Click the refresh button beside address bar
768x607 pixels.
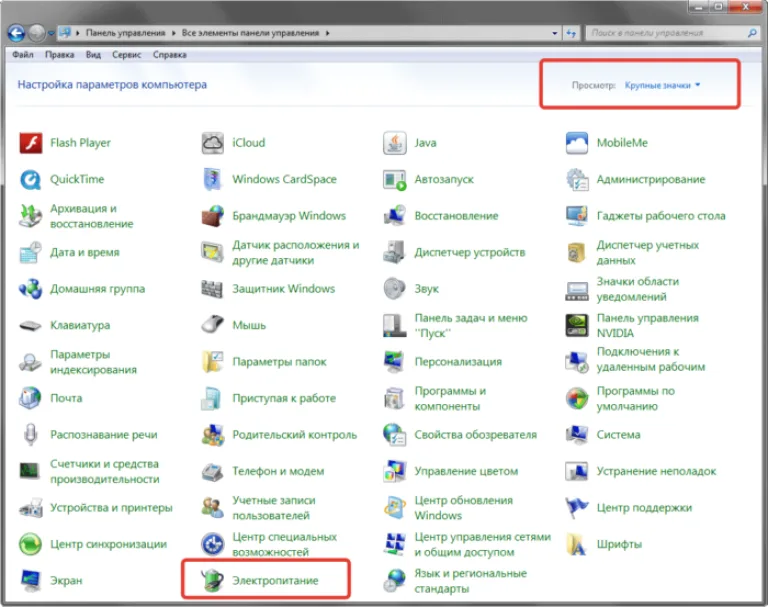(x=571, y=33)
